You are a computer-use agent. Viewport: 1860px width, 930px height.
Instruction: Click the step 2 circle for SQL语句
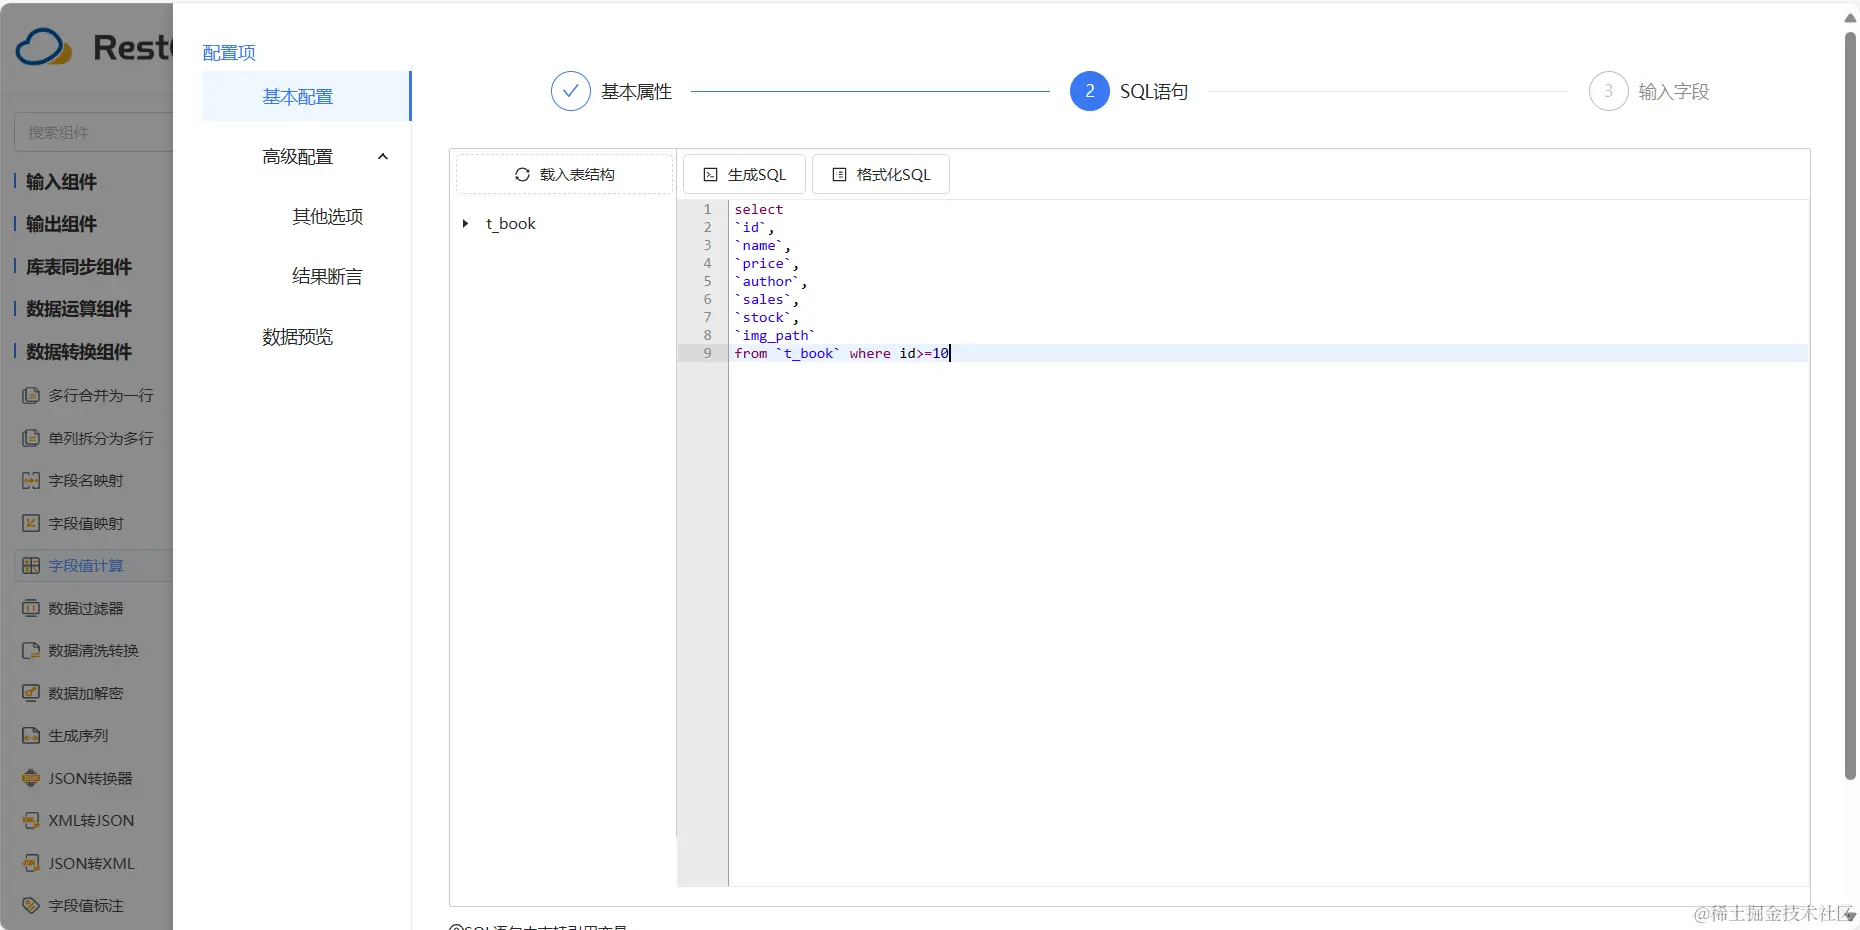click(1090, 91)
